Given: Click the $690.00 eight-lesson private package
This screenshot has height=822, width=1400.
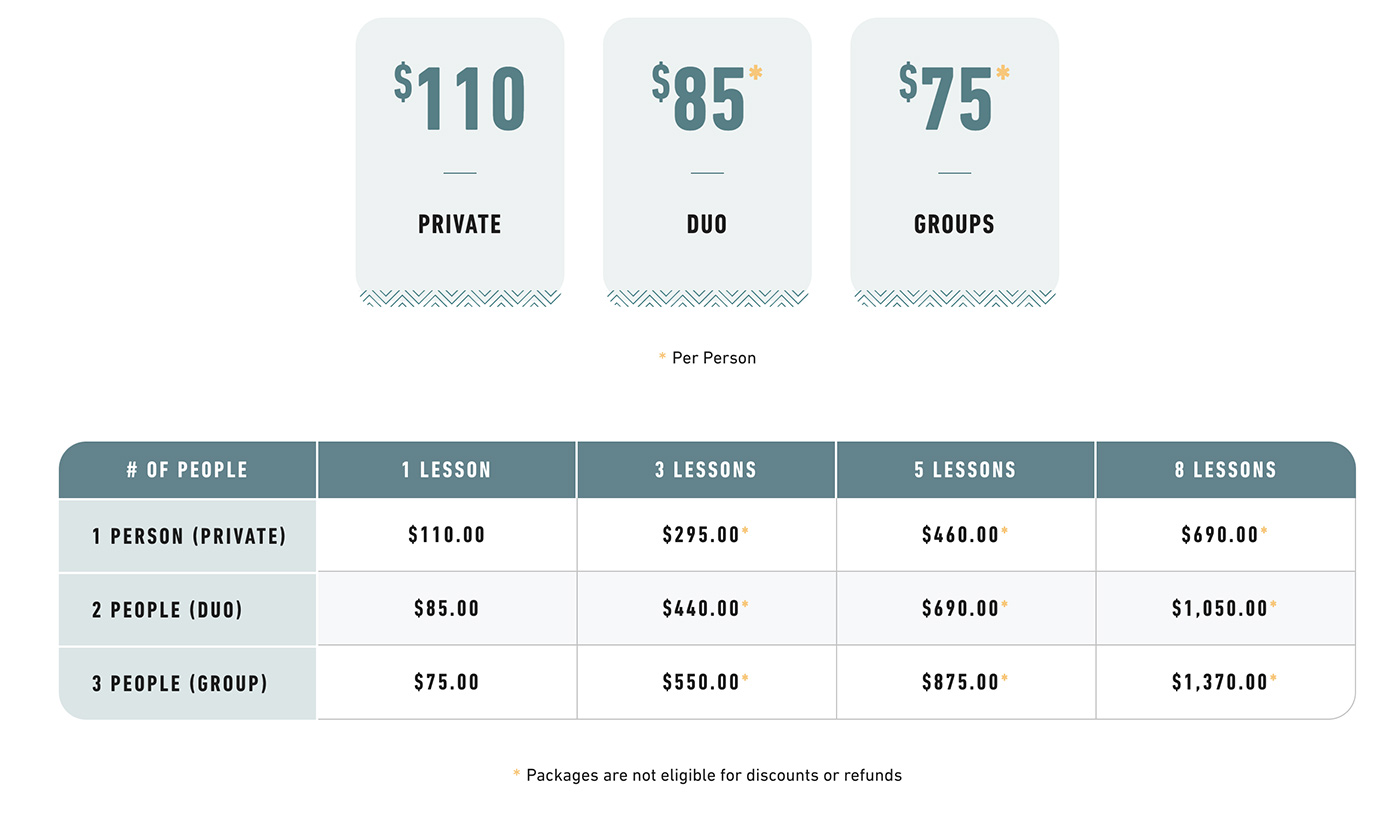Looking at the screenshot, I should click(1220, 535).
